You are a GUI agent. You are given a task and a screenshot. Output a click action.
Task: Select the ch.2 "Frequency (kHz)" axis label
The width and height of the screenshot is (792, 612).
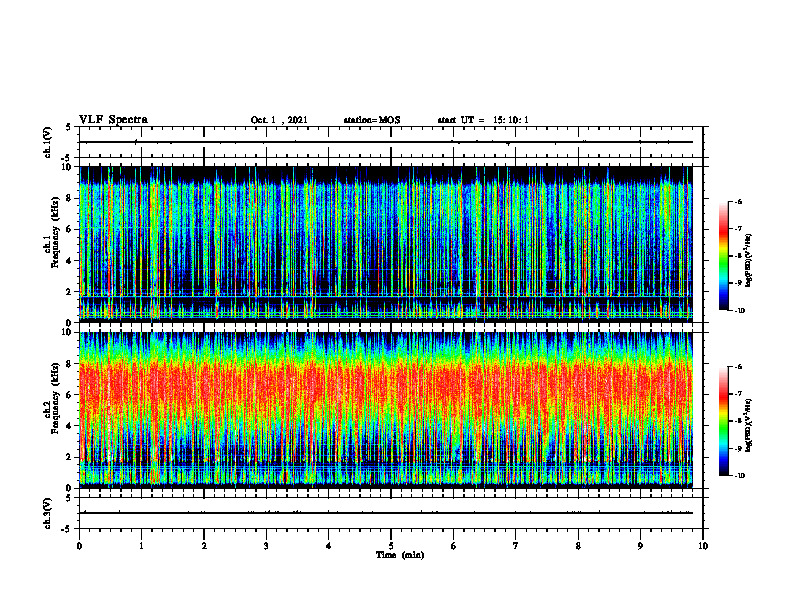tap(56, 398)
